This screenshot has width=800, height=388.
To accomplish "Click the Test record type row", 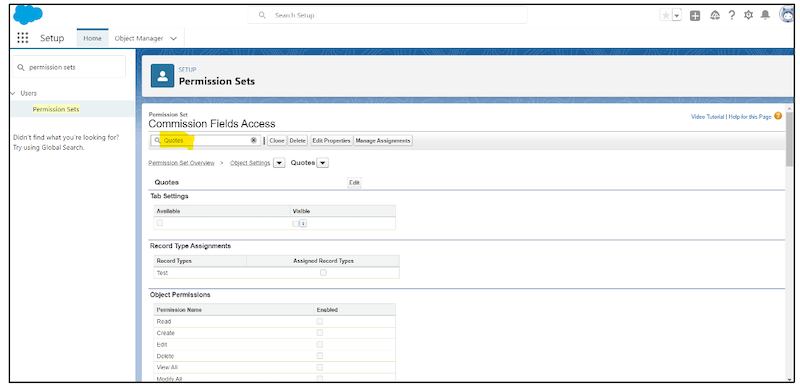I will click(x=277, y=273).
